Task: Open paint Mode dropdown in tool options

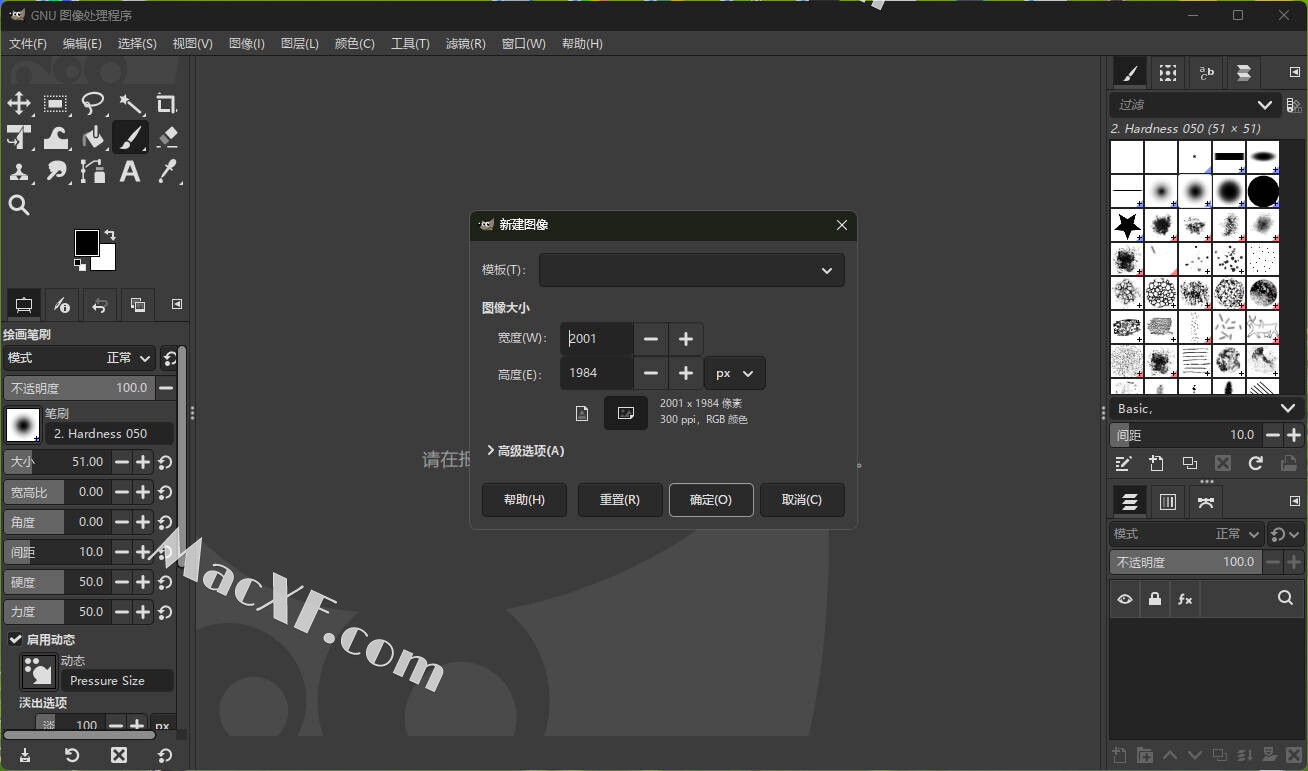Action: pyautogui.click(x=79, y=358)
